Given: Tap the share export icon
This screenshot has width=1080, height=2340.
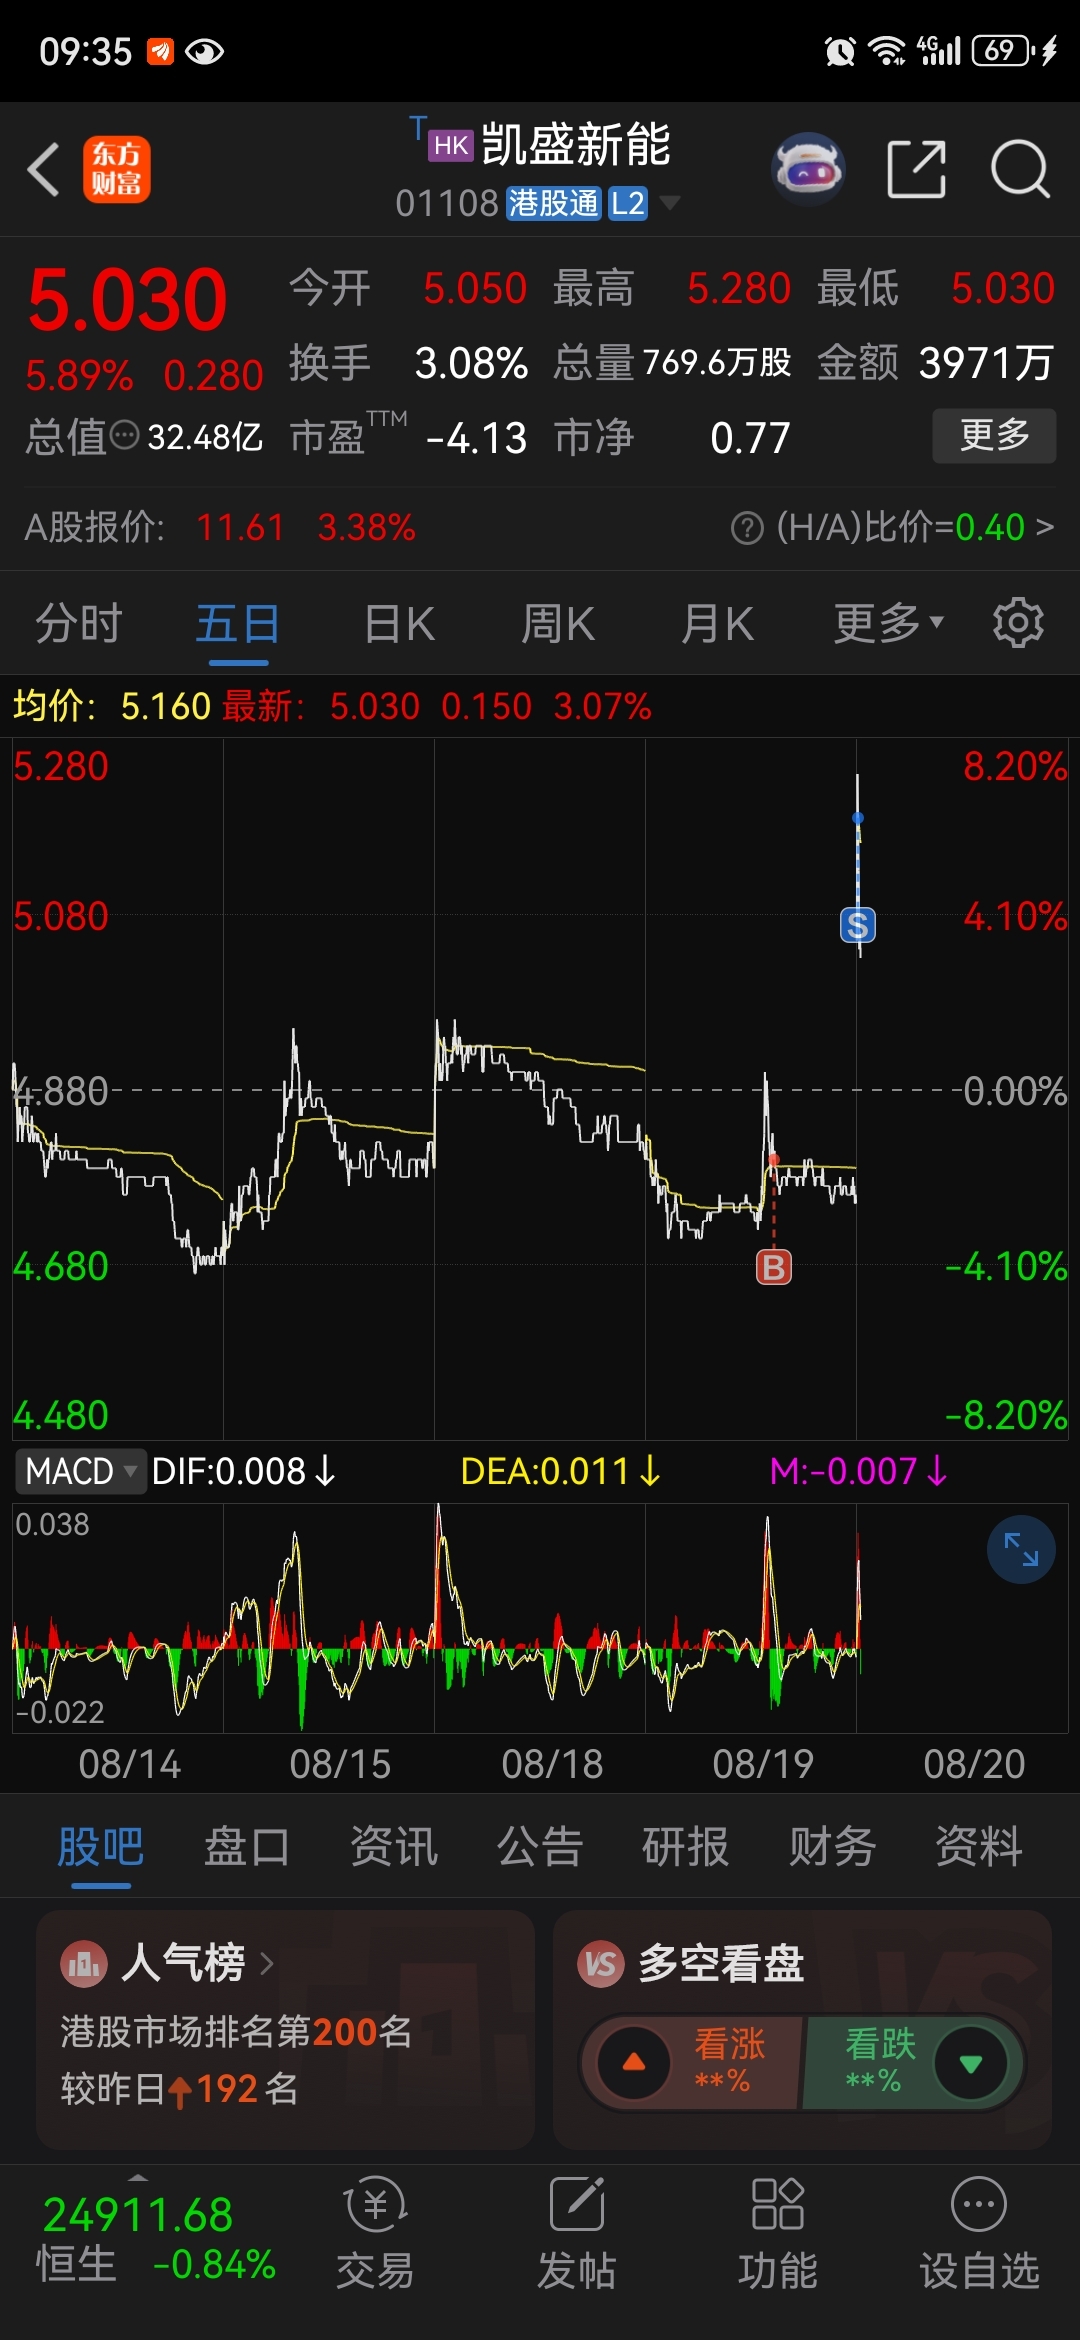Looking at the screenshot, I should click(x=917, y=169).
